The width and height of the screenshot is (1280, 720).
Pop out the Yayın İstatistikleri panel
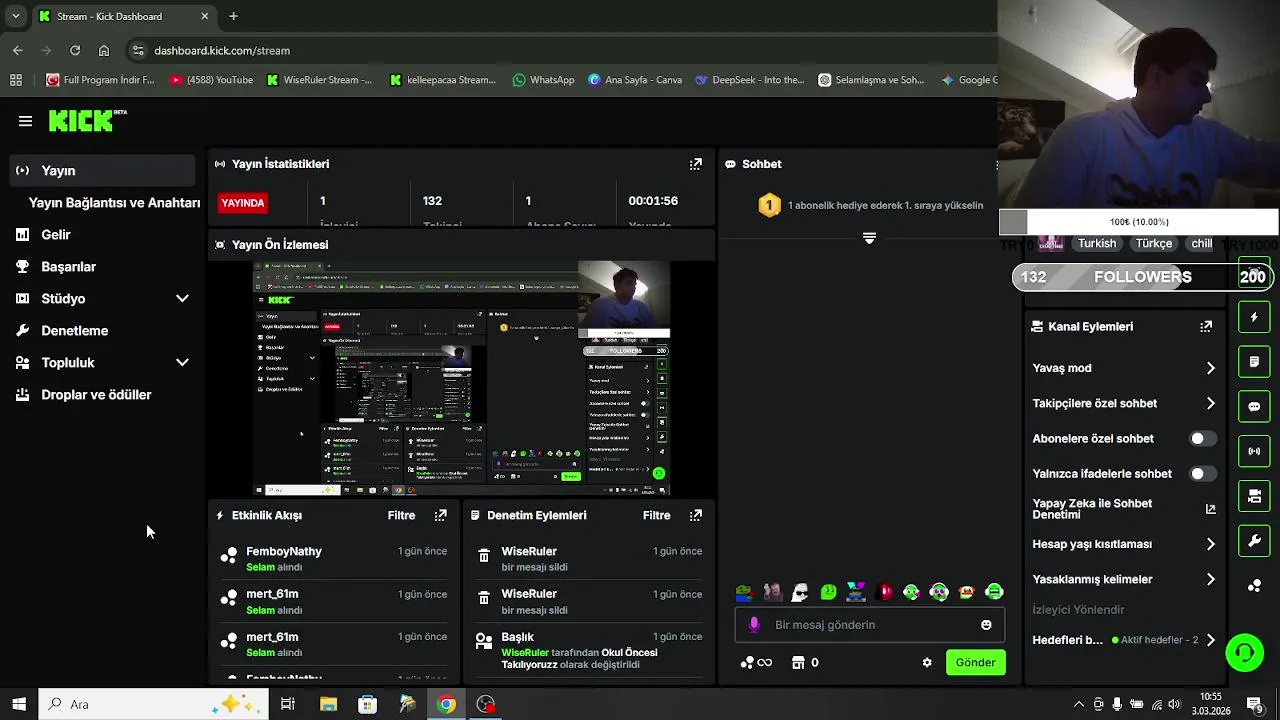(x=696, y=164)
